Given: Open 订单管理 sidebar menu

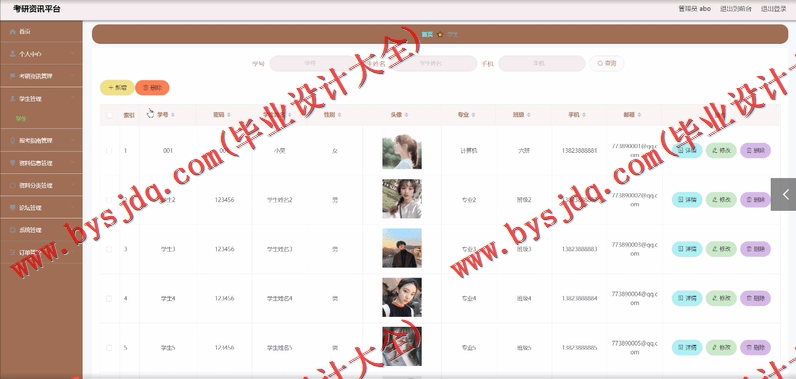Looking at the screenshot, I should (x=41, y=252).
